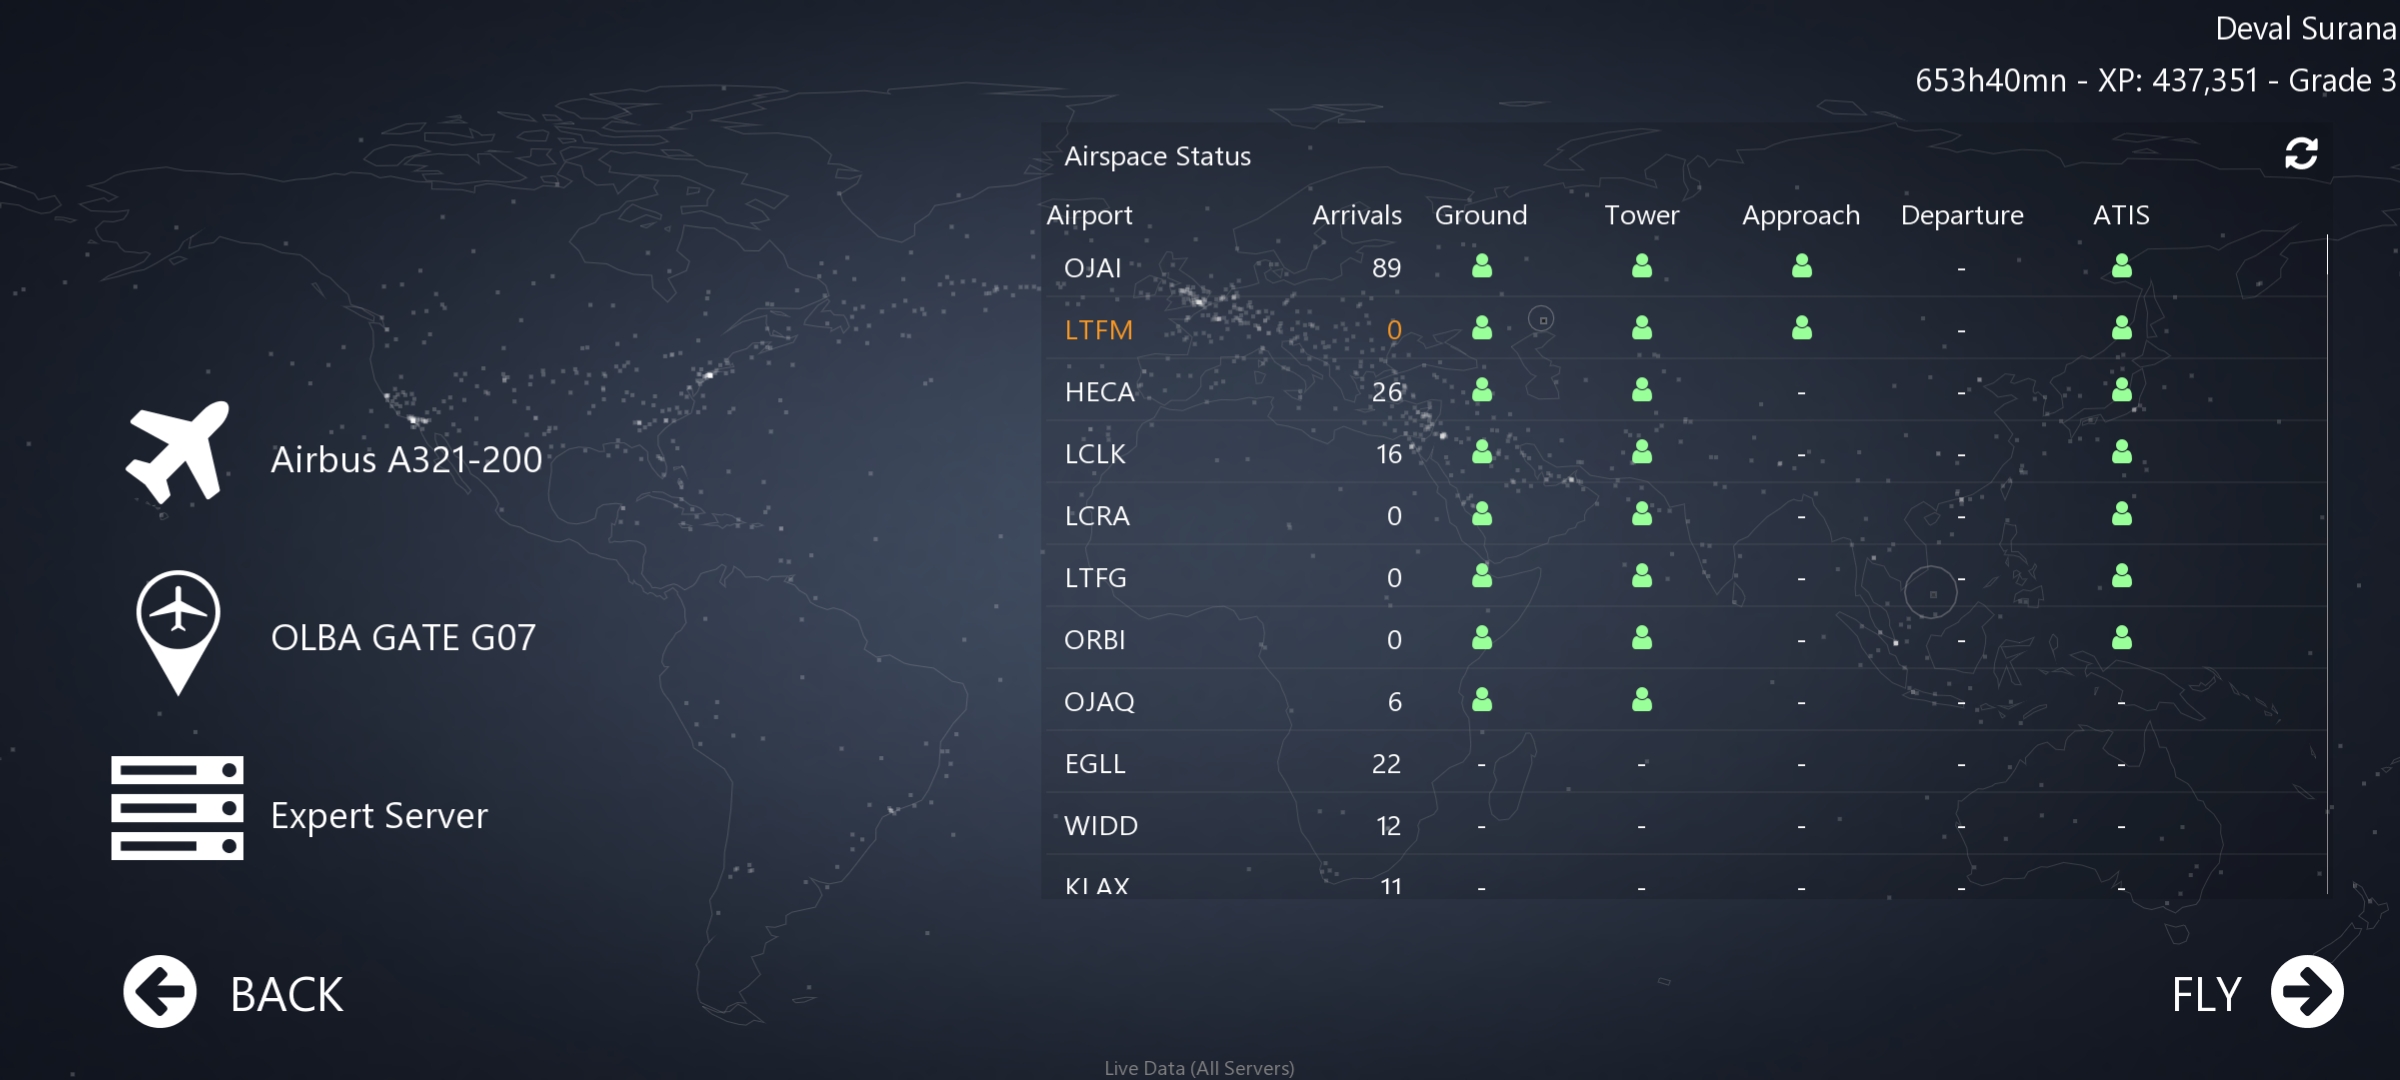Click LCLK ATIS controller icon

[x=2121, y=452]
